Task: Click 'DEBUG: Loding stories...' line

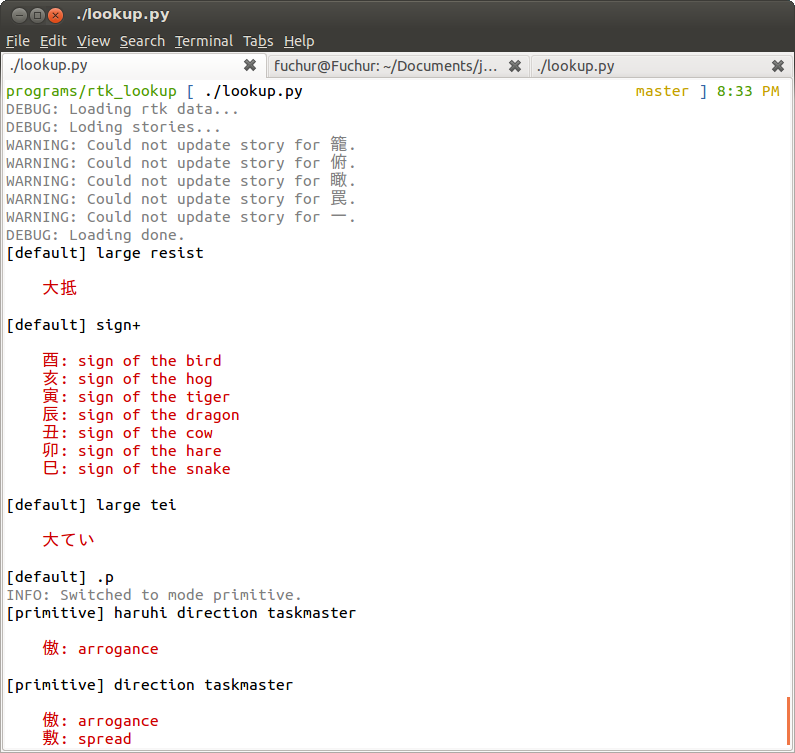Action: 113,127
